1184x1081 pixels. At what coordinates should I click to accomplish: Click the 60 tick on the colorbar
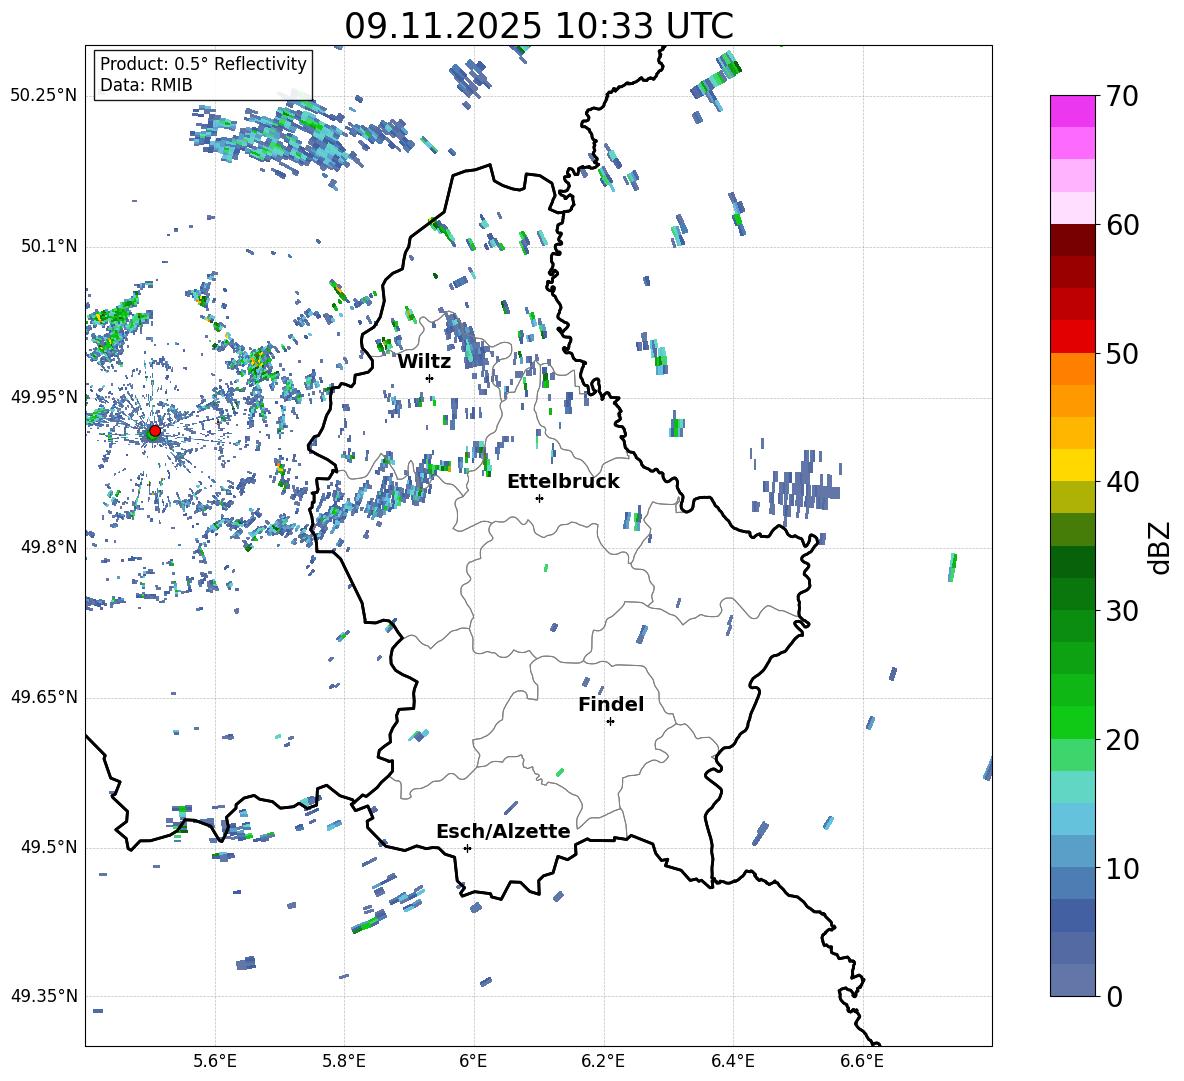[1122, 225]
